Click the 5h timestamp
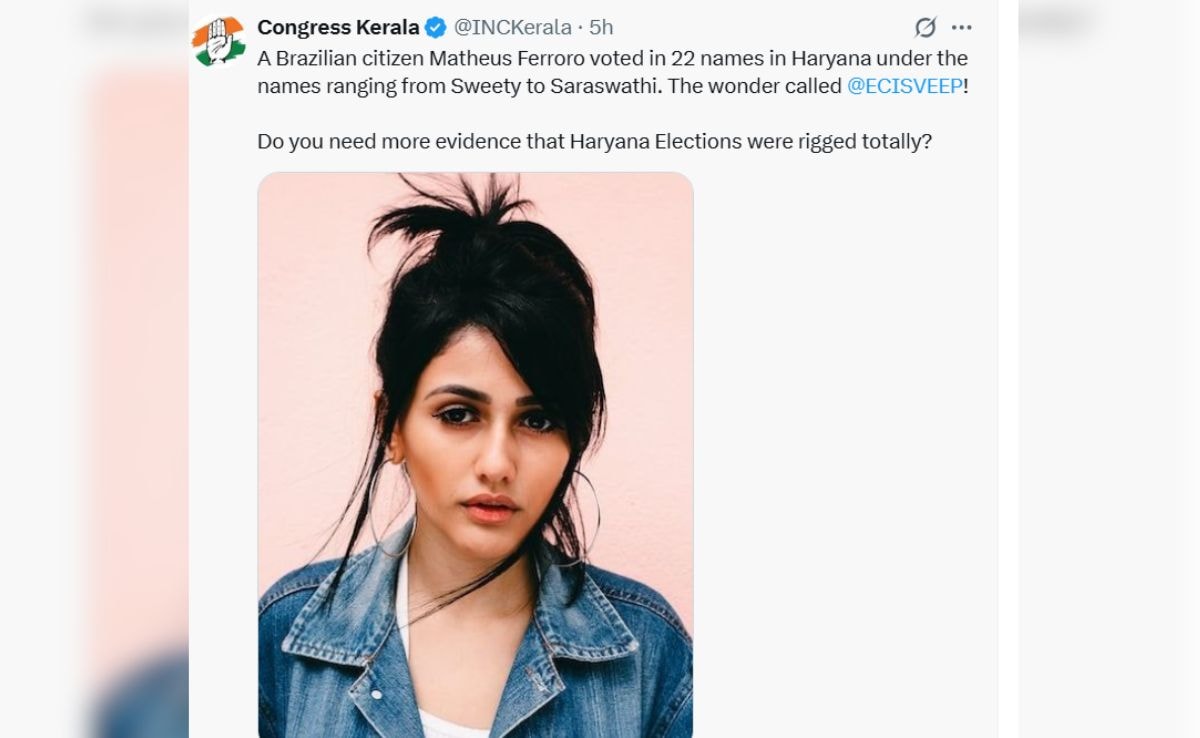The width and height of the screenshot is (1200, 738). pyautogui.click(x=601, y=27)
